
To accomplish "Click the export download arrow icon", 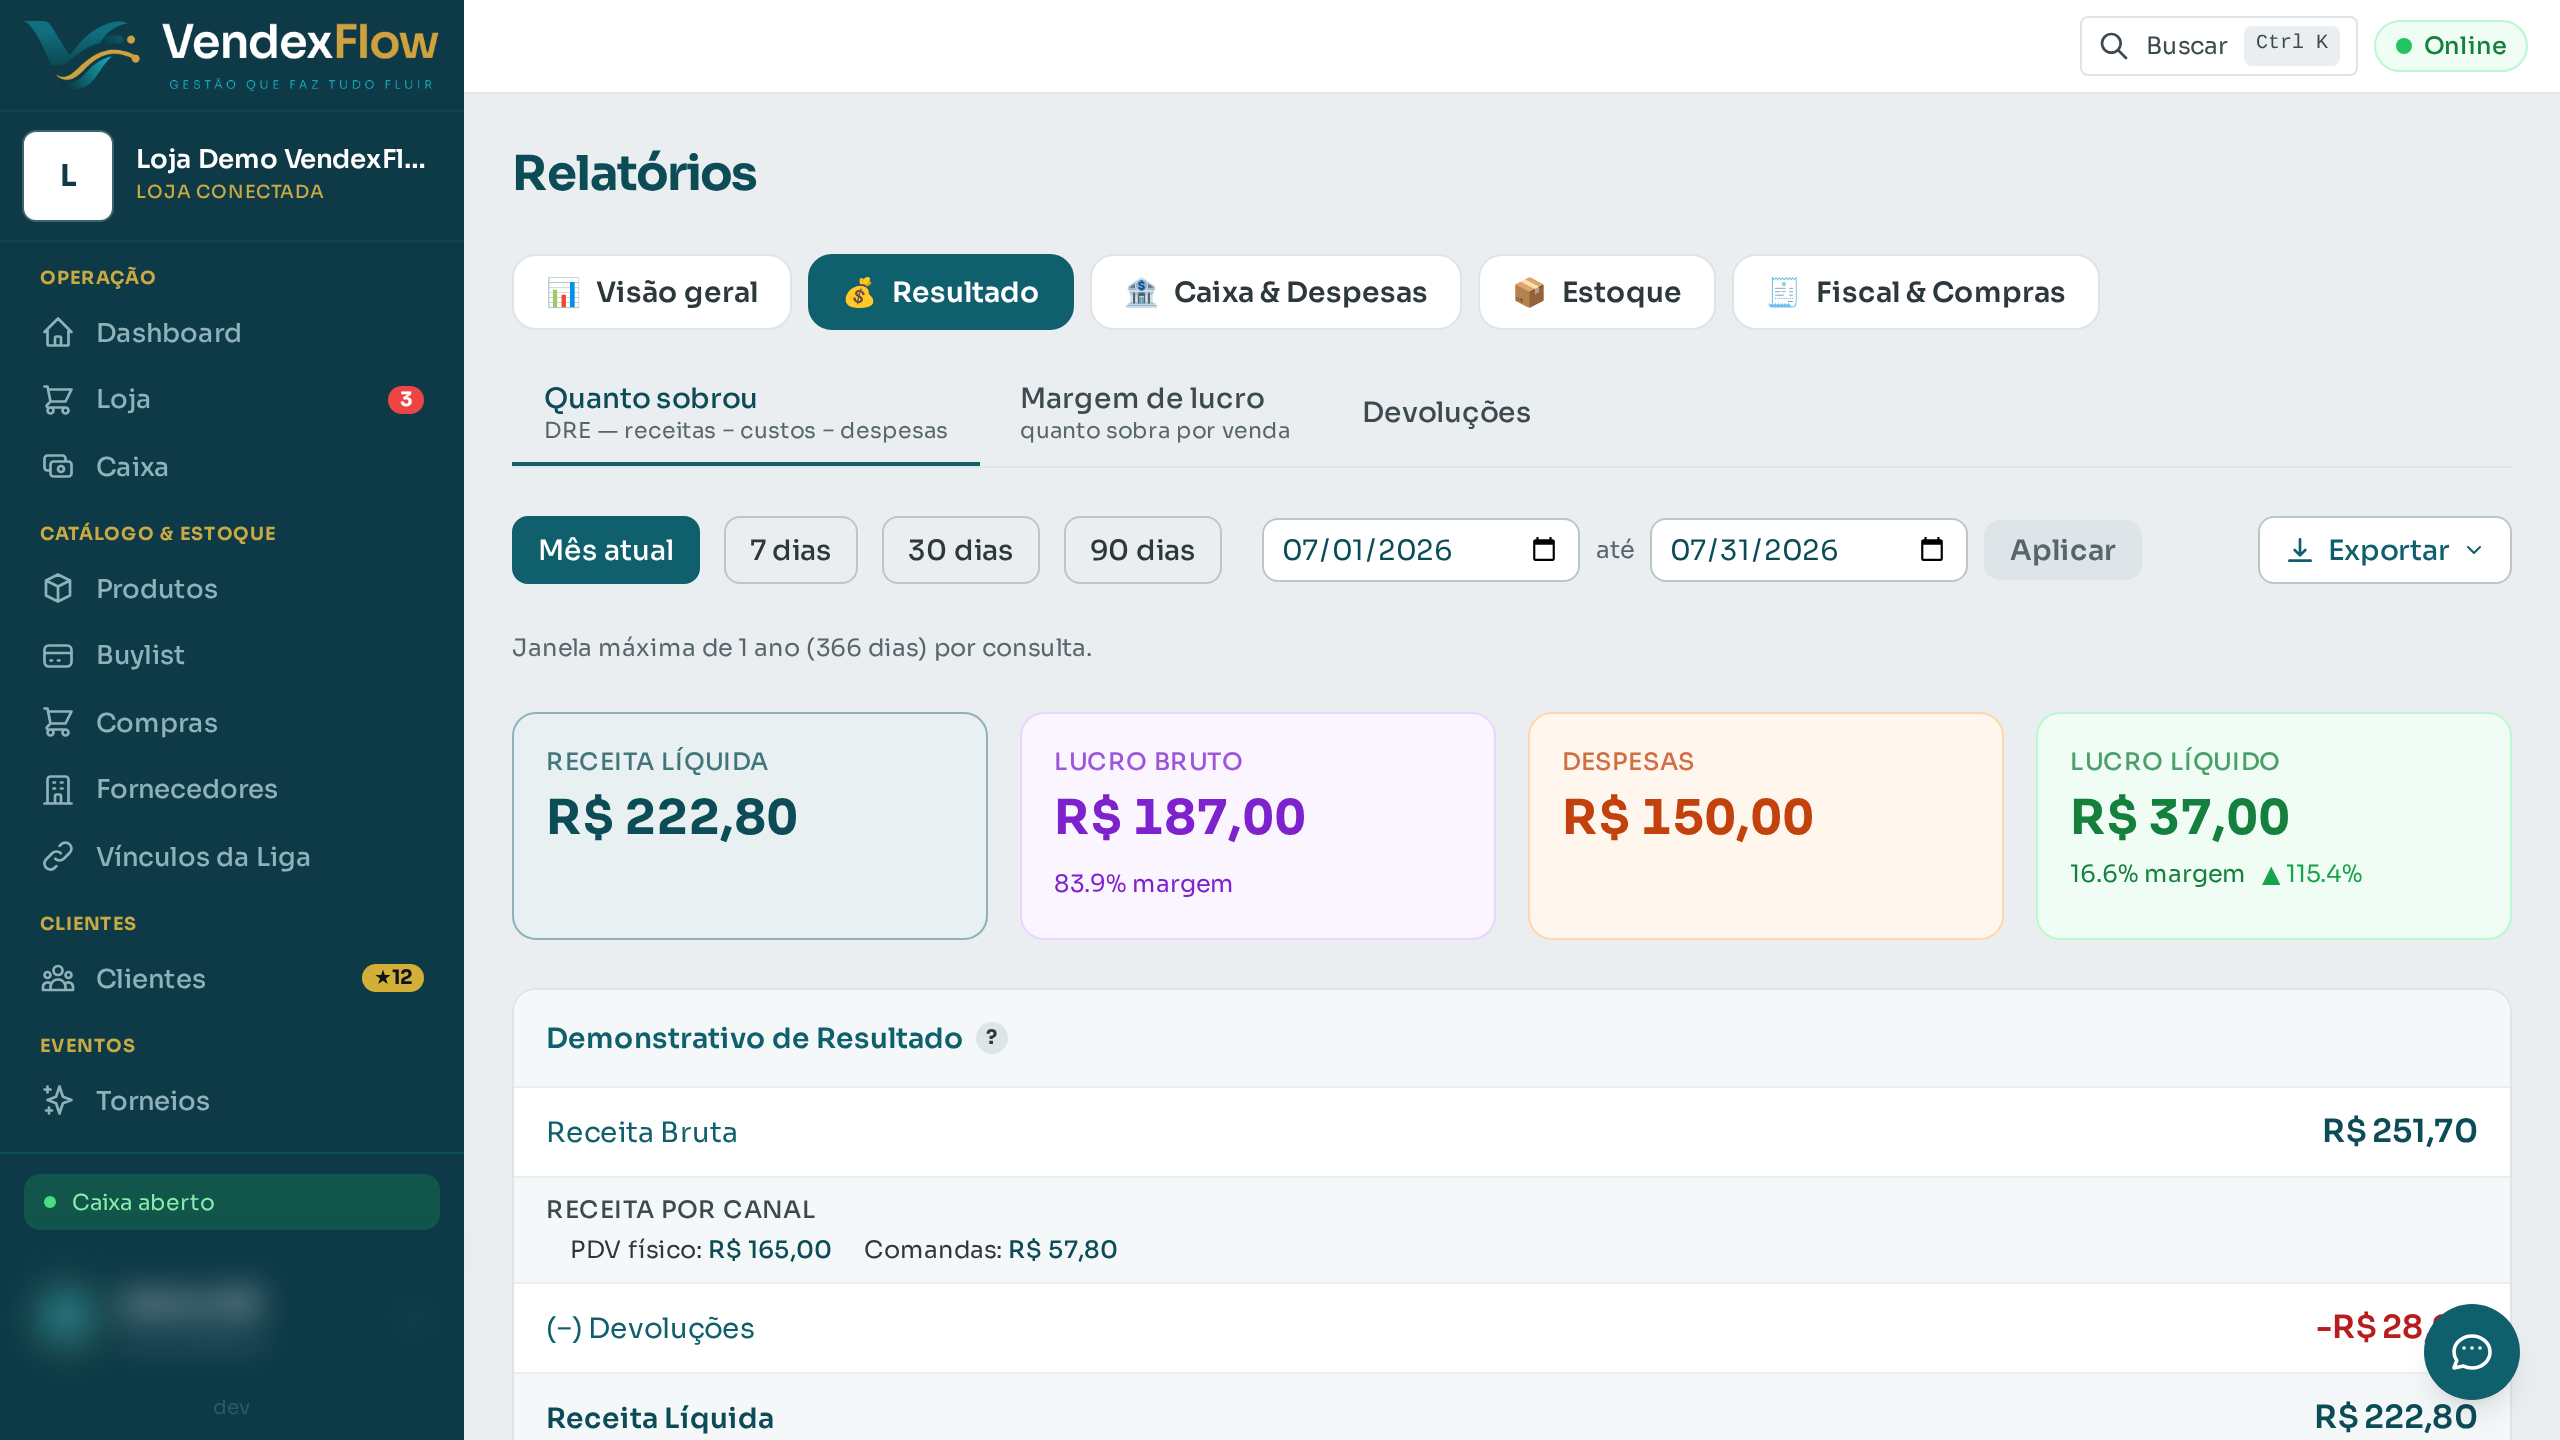I will [2300, 550].
